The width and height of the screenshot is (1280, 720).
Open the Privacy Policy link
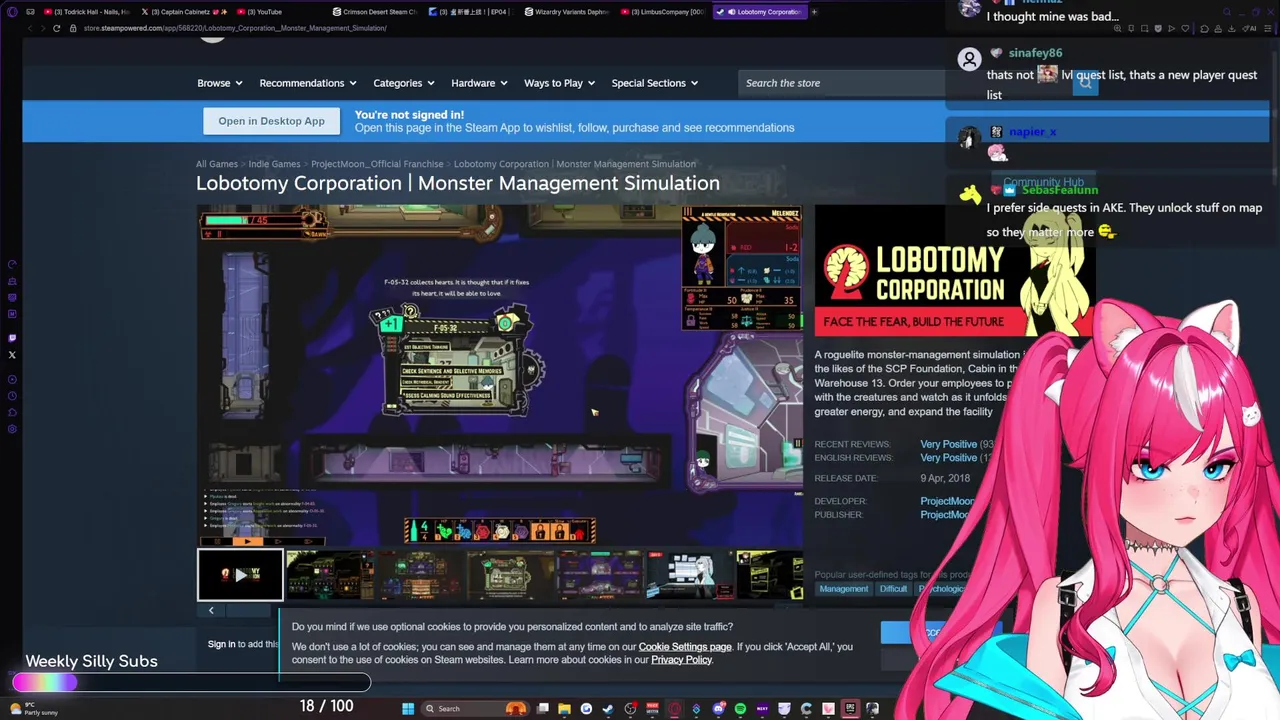(682, 660)
